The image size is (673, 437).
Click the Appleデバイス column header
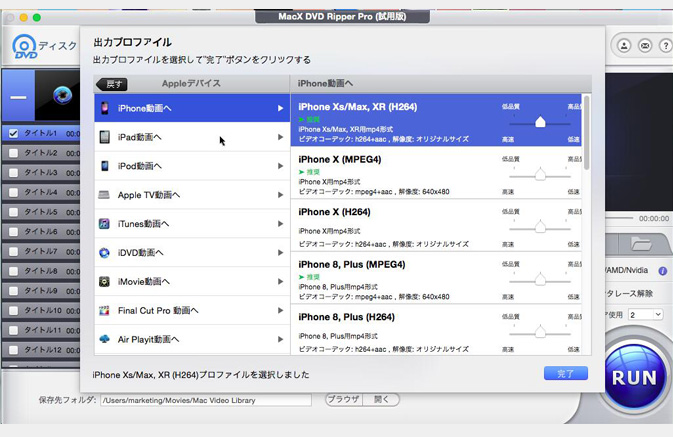point(191,83)
